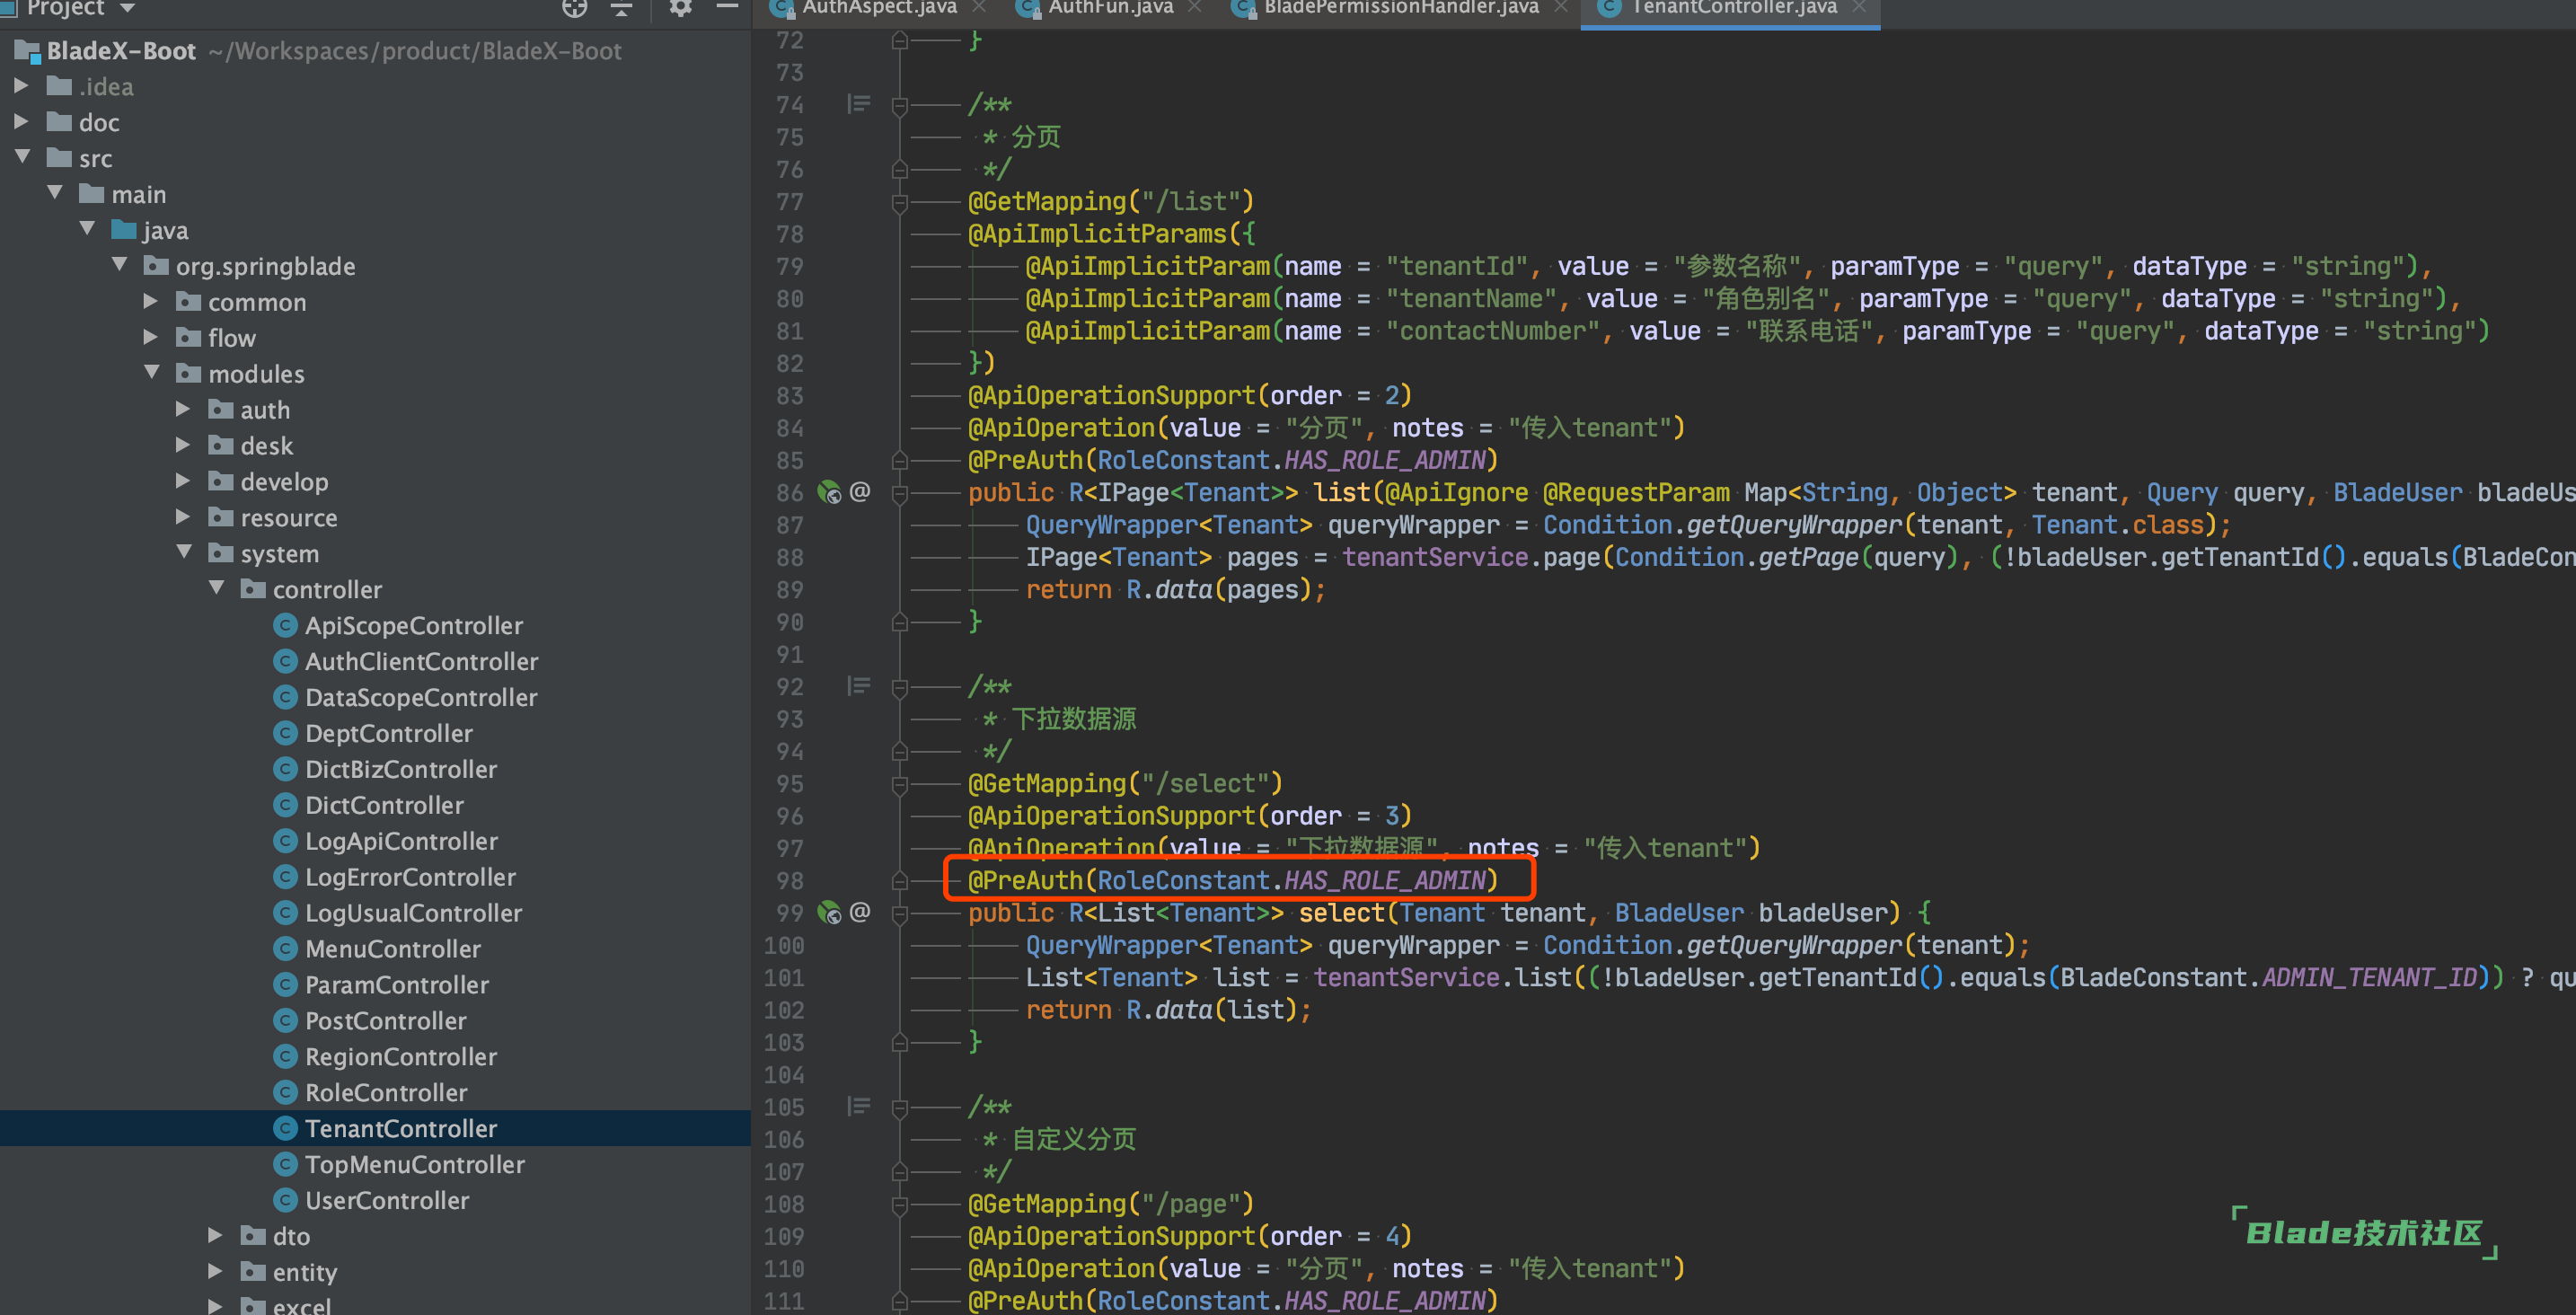
Task: Expand the desk package
Action: (x=183, y=445)
